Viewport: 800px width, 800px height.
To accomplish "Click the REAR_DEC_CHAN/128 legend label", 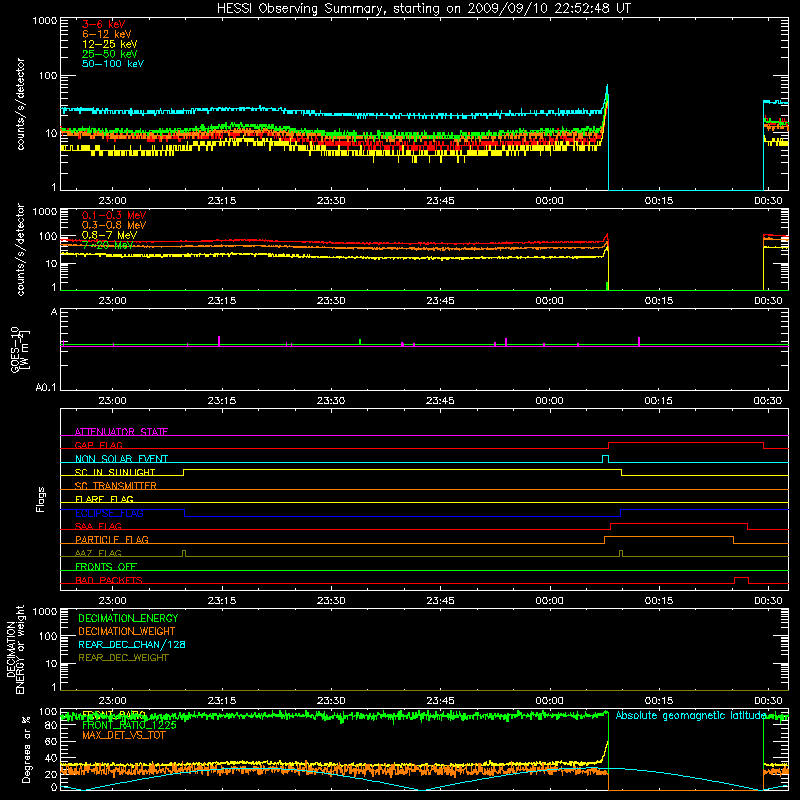I will point(132,644).
